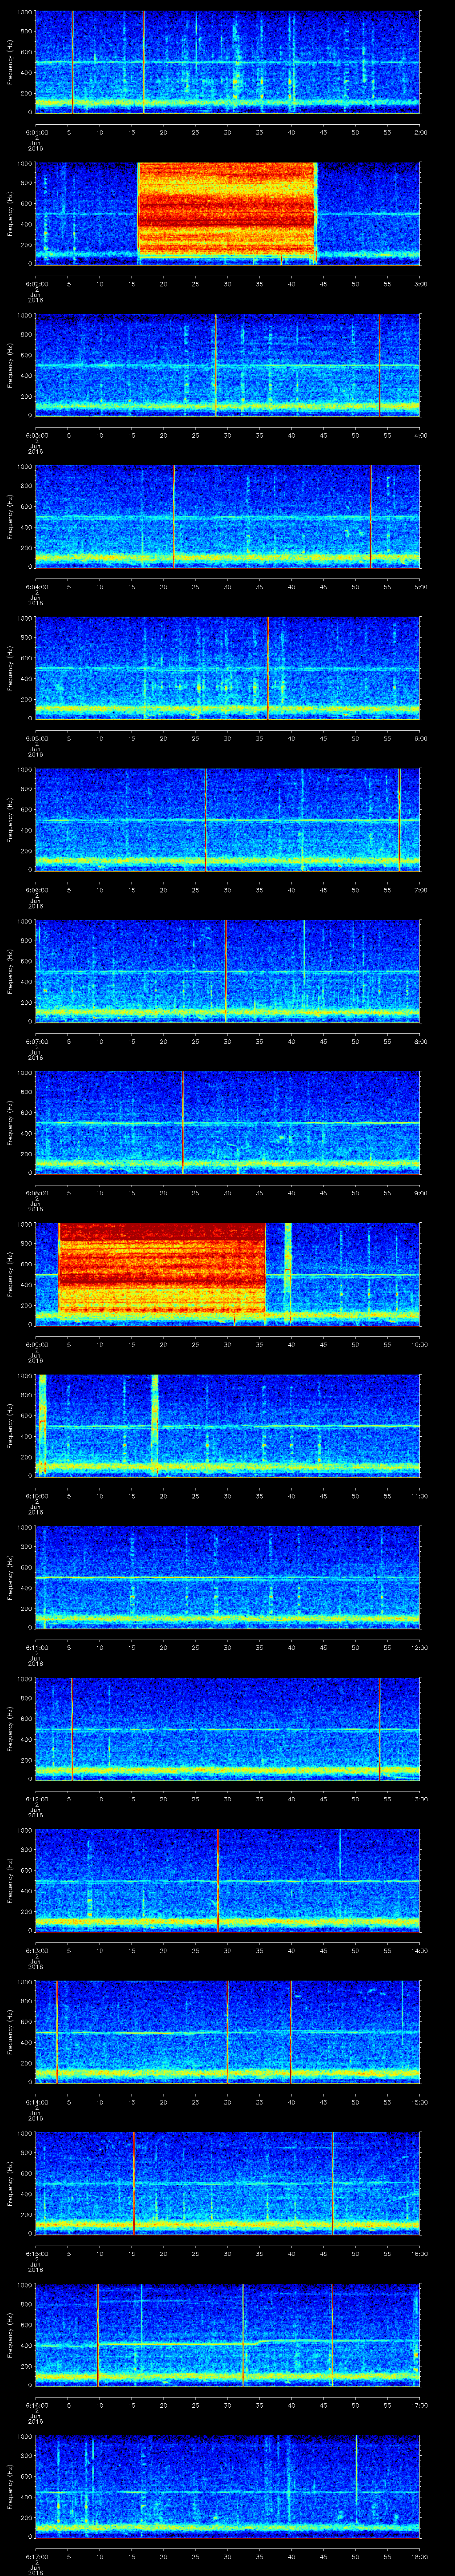Viewport: 455px width, 2576px height.
Task: Click the 1000 Hz tick label of the 6:08 spectrogram
Action: (24, 1074)
